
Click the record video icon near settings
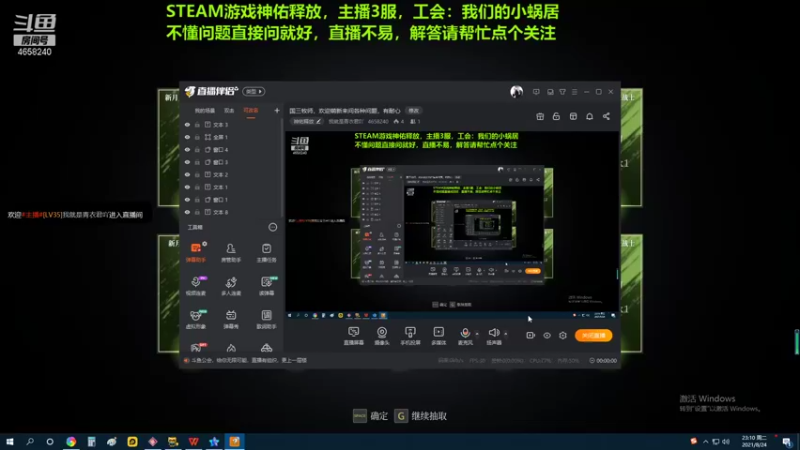pos(531,335)
